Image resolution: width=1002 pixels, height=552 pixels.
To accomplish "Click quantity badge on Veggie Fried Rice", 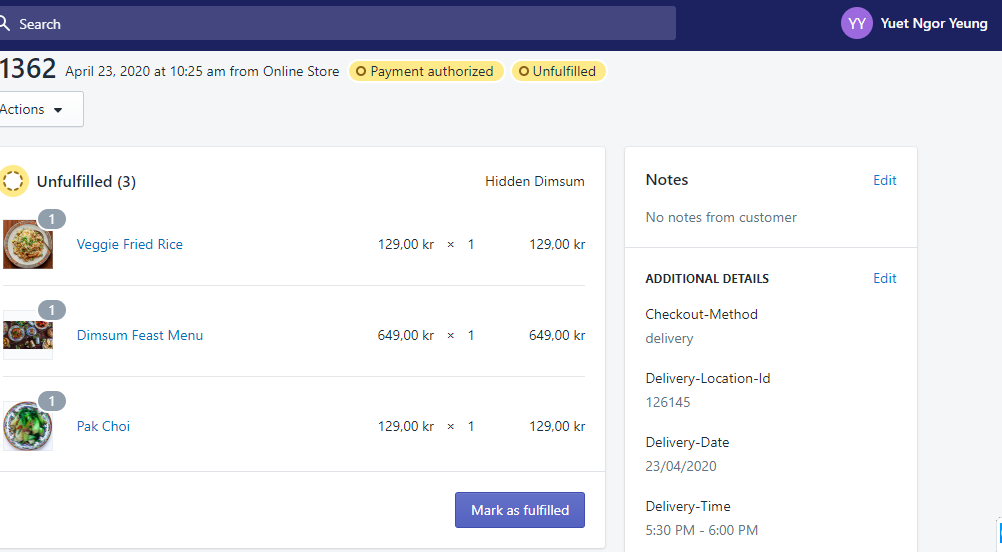I will click(52, 219).
